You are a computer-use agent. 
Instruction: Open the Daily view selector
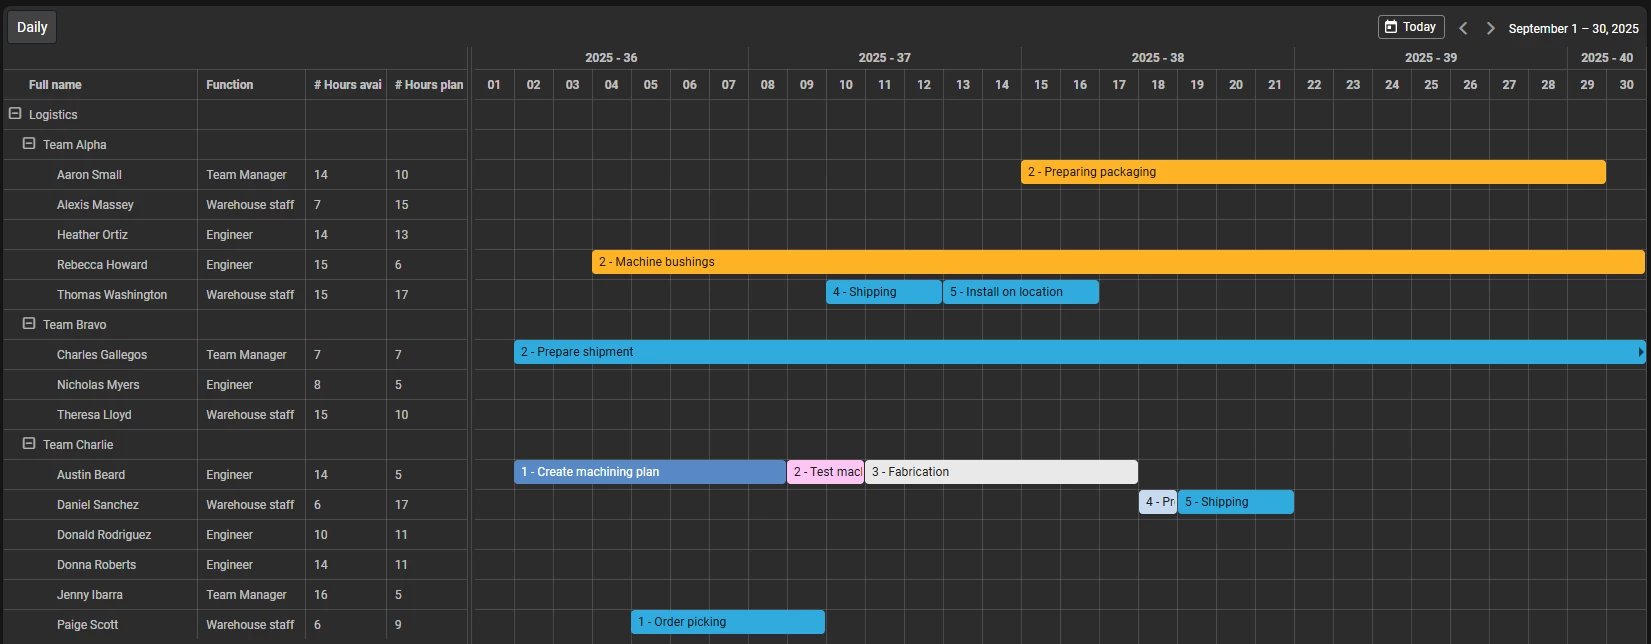coord(32,27)
